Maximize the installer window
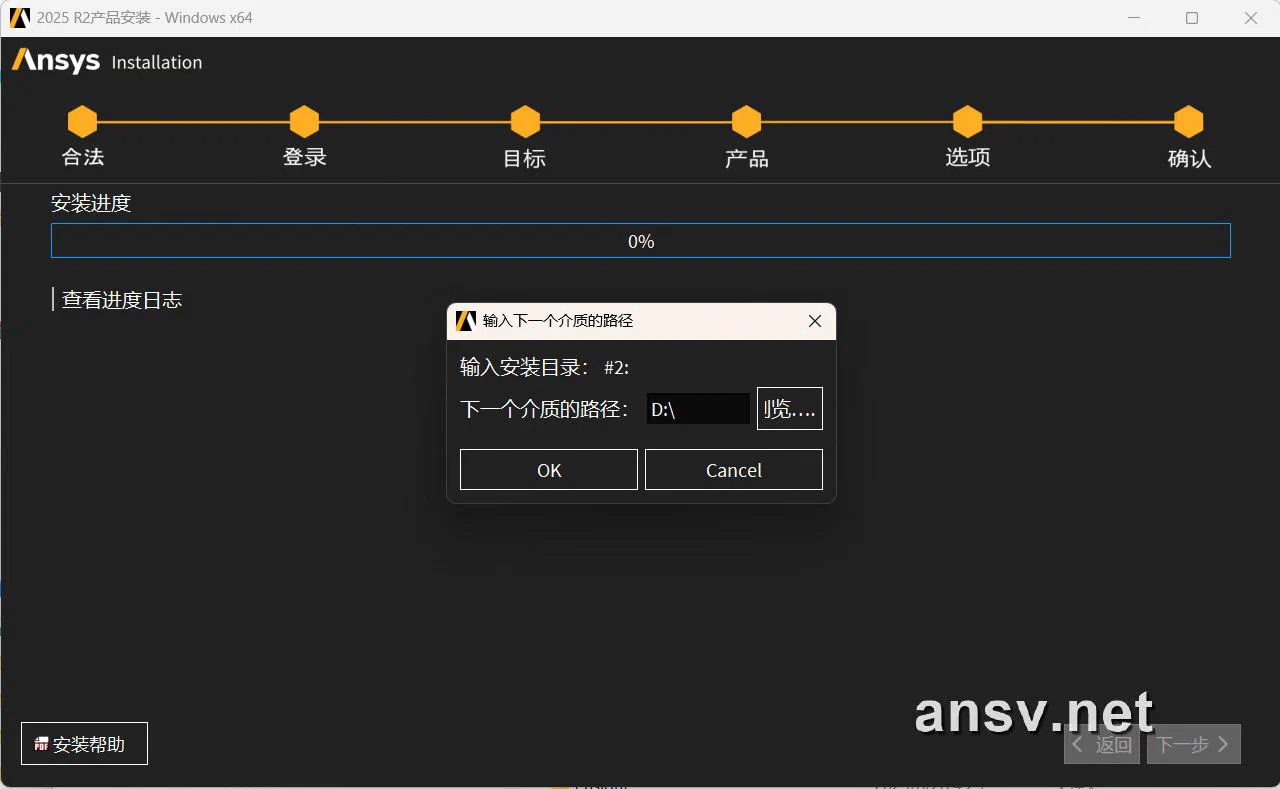 point(1192,18)
